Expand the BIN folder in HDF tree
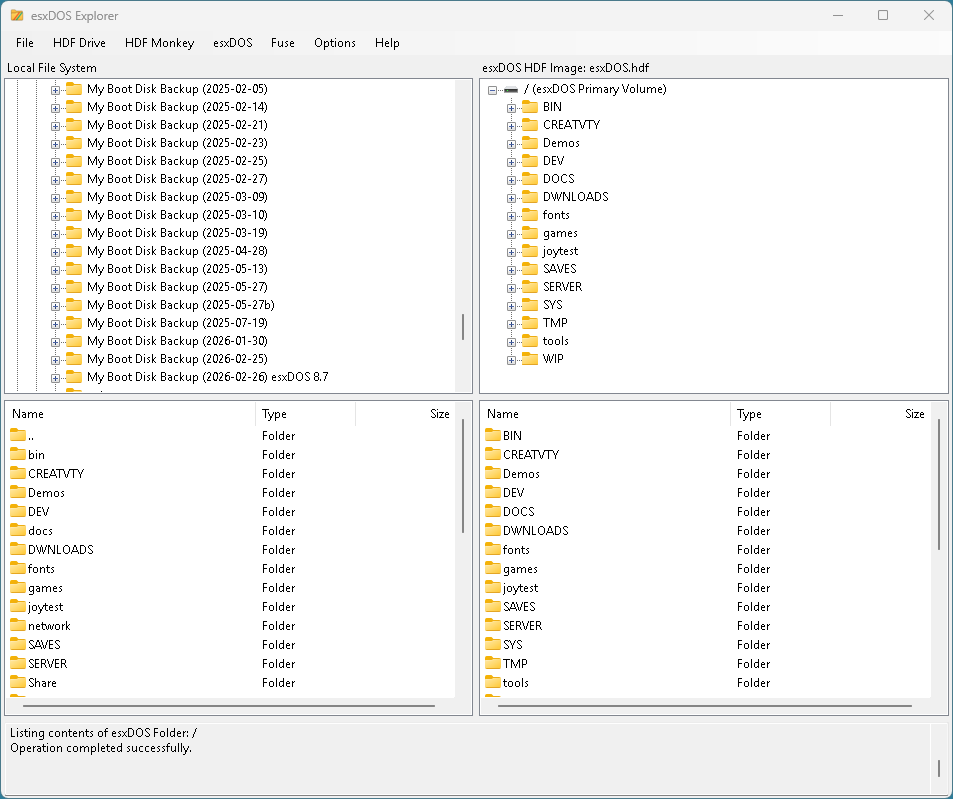The width and height of the screenshot is (953, 799). (511, 108)
